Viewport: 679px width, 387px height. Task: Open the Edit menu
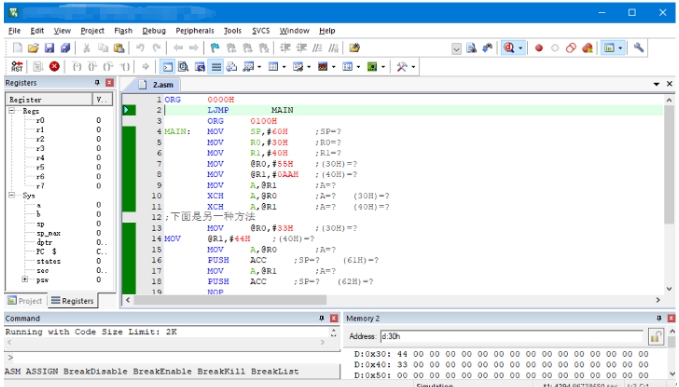tap(37, 31)
